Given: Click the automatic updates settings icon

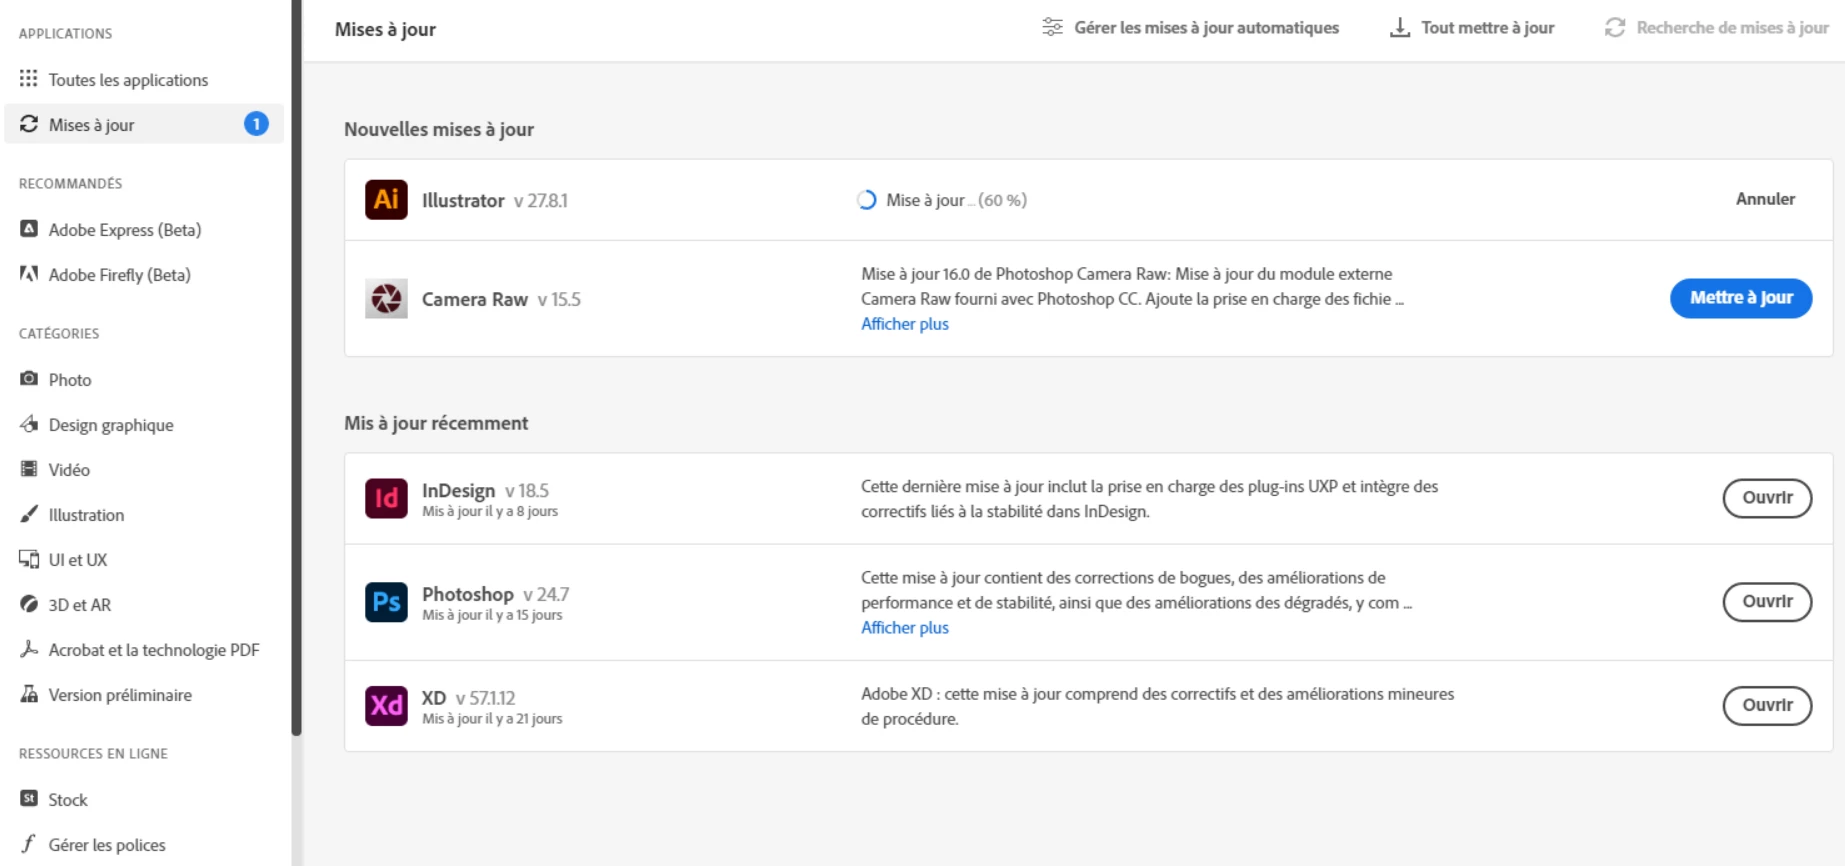Looking at the screenshot, I should click(x=1052, y=28).
